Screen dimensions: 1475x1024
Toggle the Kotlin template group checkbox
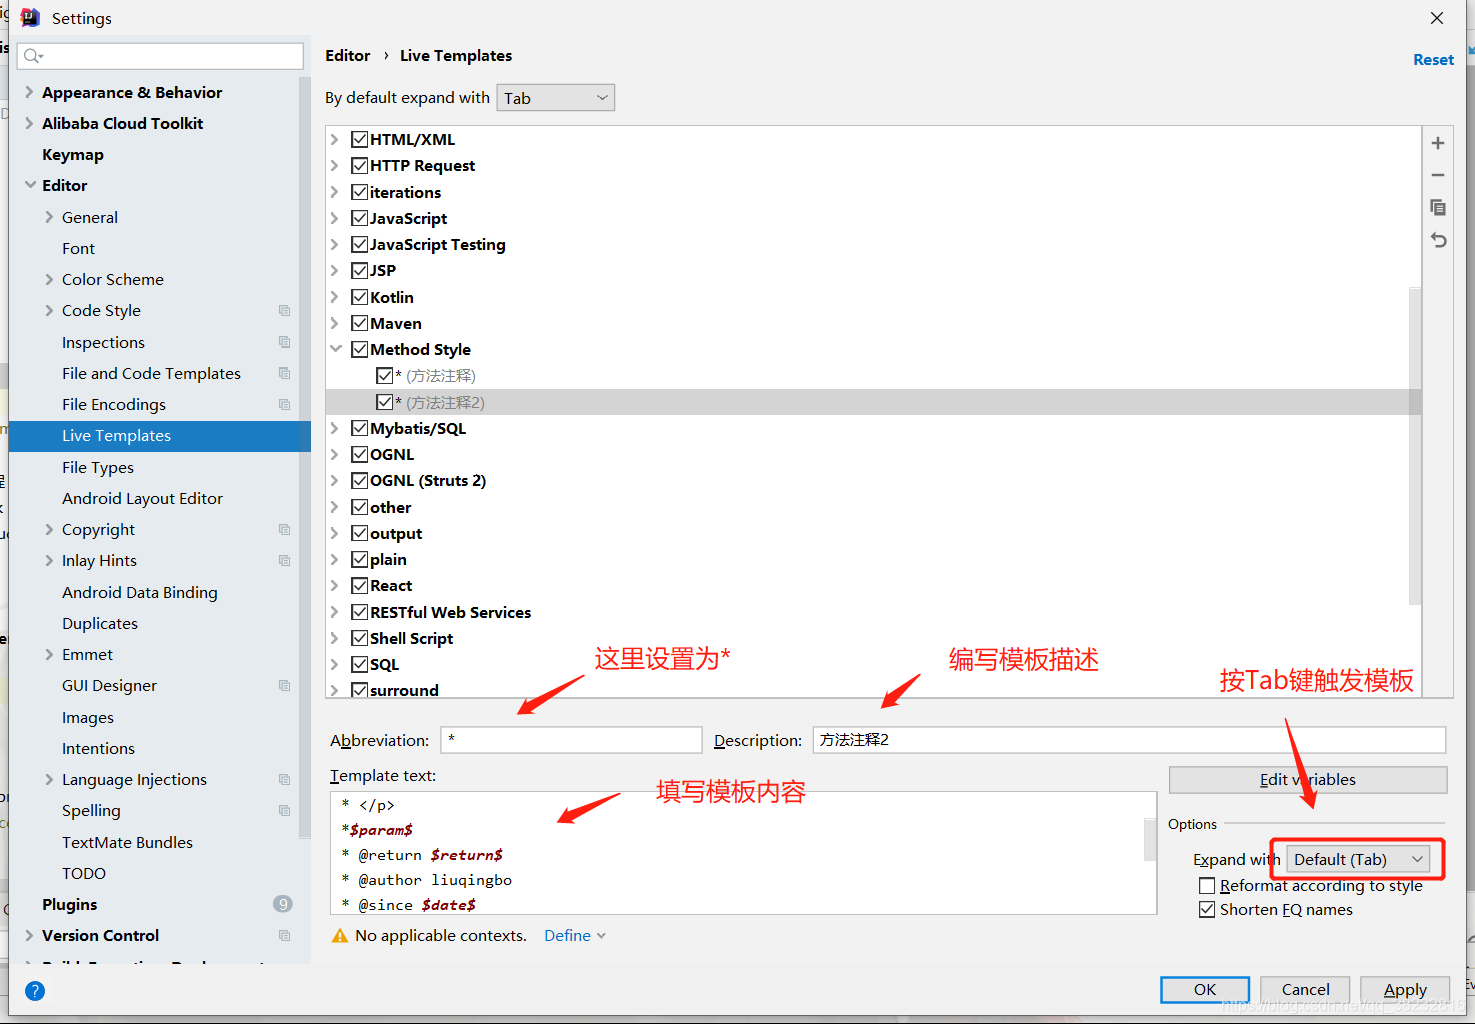click(360, 297)
